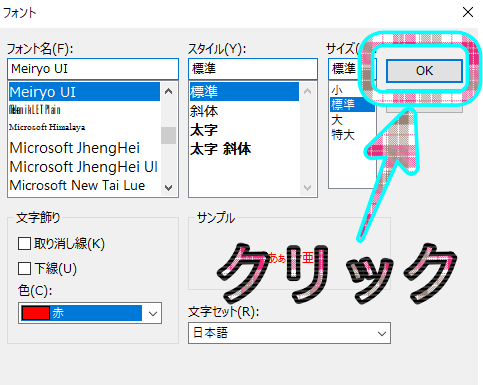Click the OK button

pos(424,71)
